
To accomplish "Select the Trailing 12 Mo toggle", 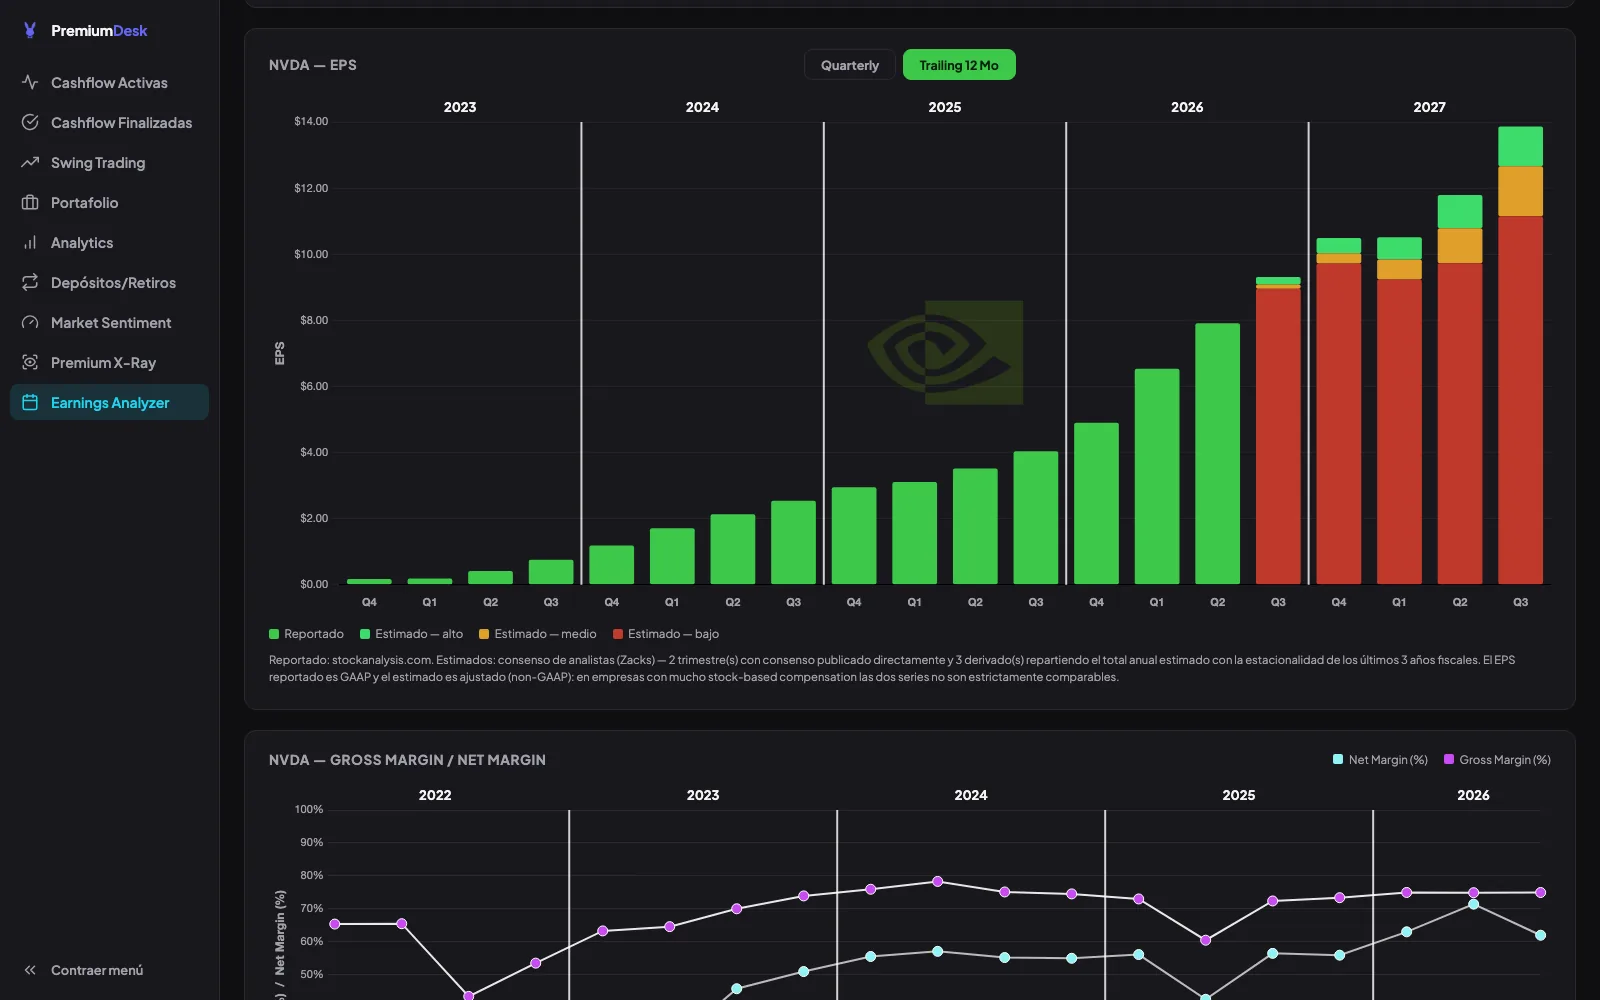I will point(959,65).
